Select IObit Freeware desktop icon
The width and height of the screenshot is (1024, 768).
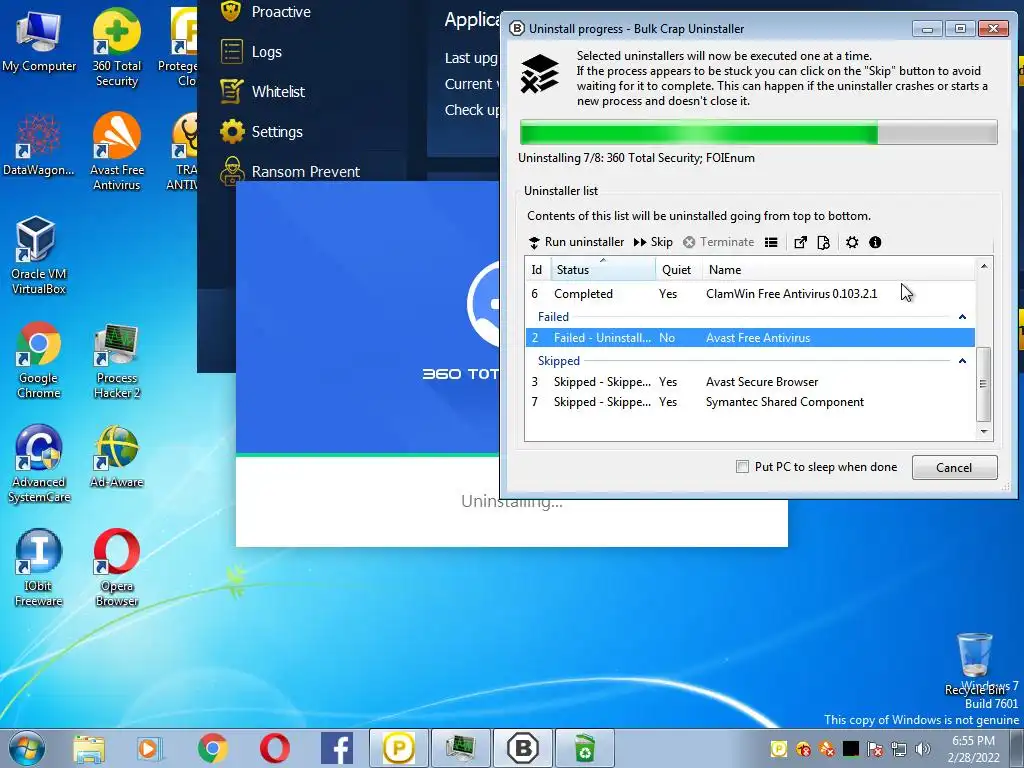point(39,567)
